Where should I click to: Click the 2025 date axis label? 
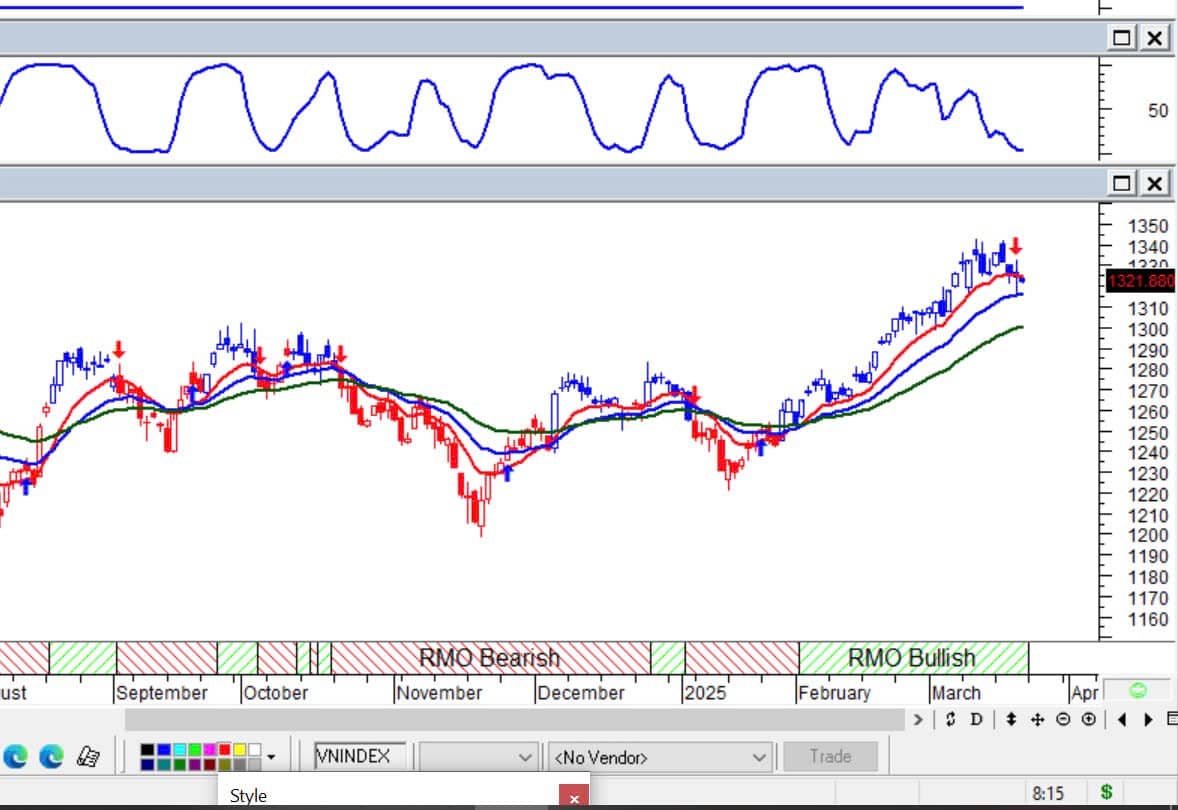coord(705,693)
